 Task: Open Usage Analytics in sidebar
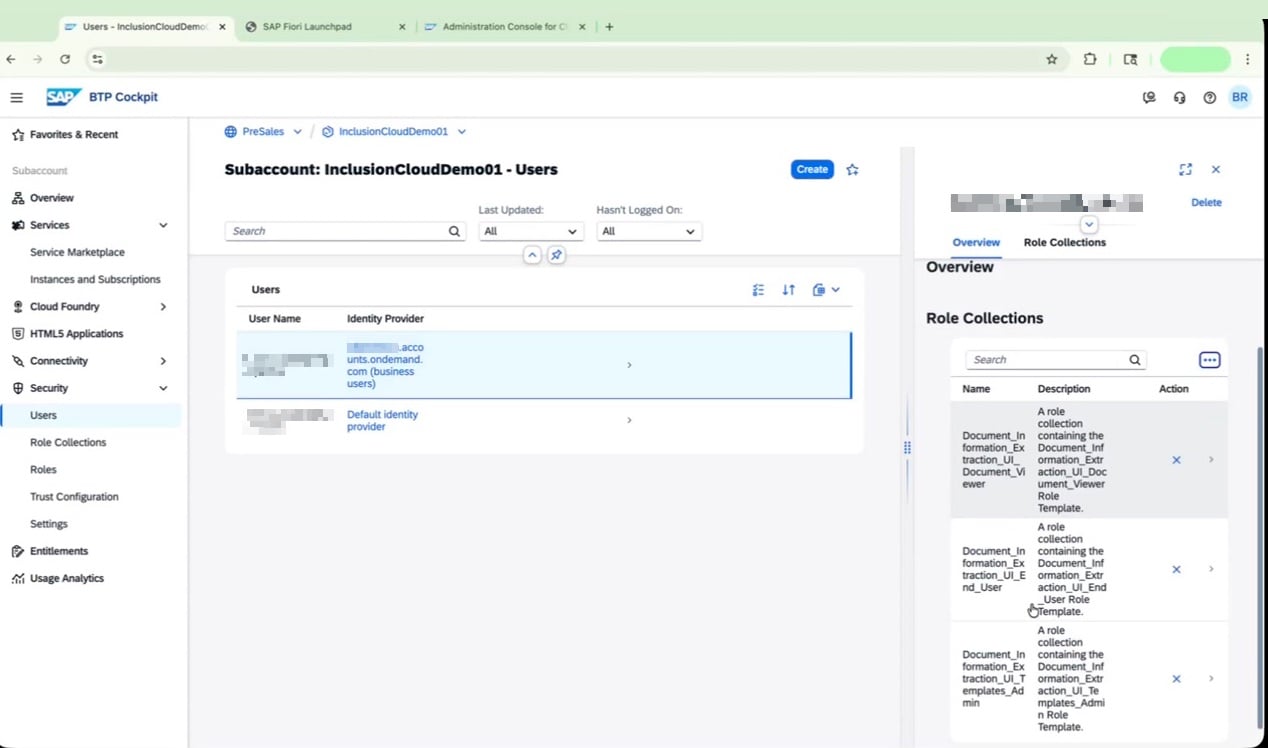tap(67, 578)
